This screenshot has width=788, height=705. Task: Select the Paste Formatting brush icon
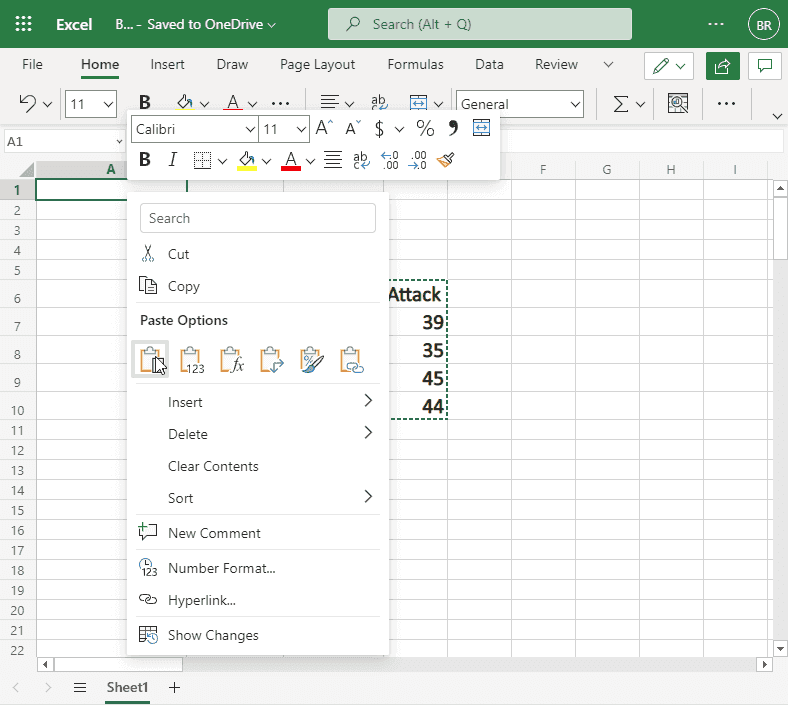click(x=311, y=360)
